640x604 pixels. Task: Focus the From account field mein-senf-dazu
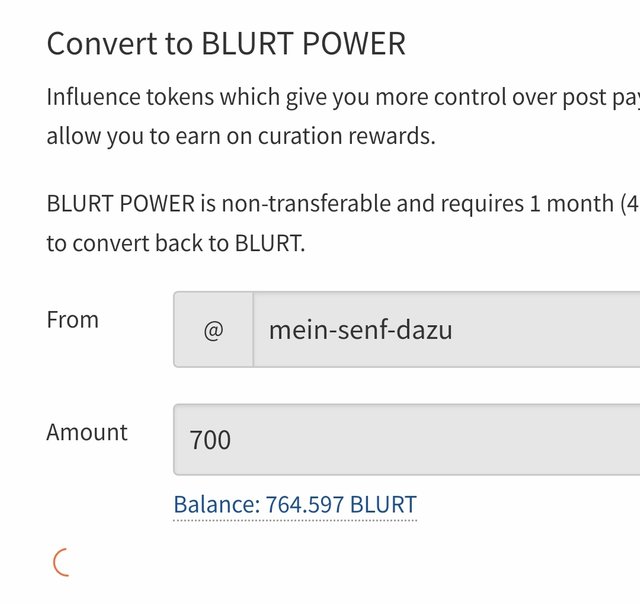[x=447, y=329]
